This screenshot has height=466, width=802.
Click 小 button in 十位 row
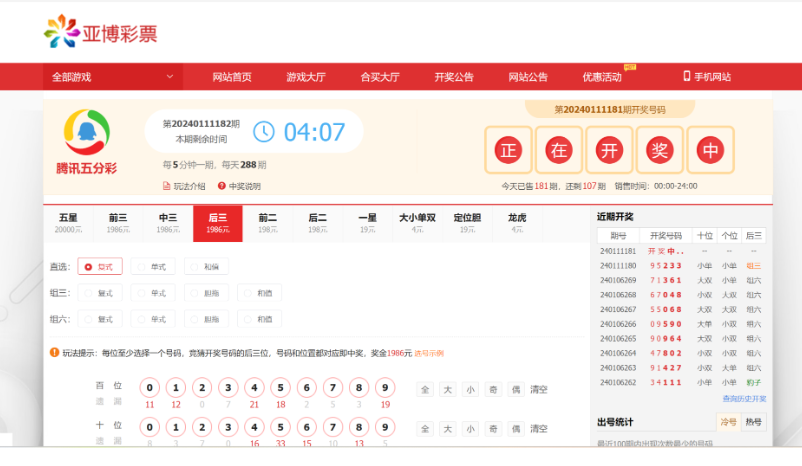coord(471,429)
